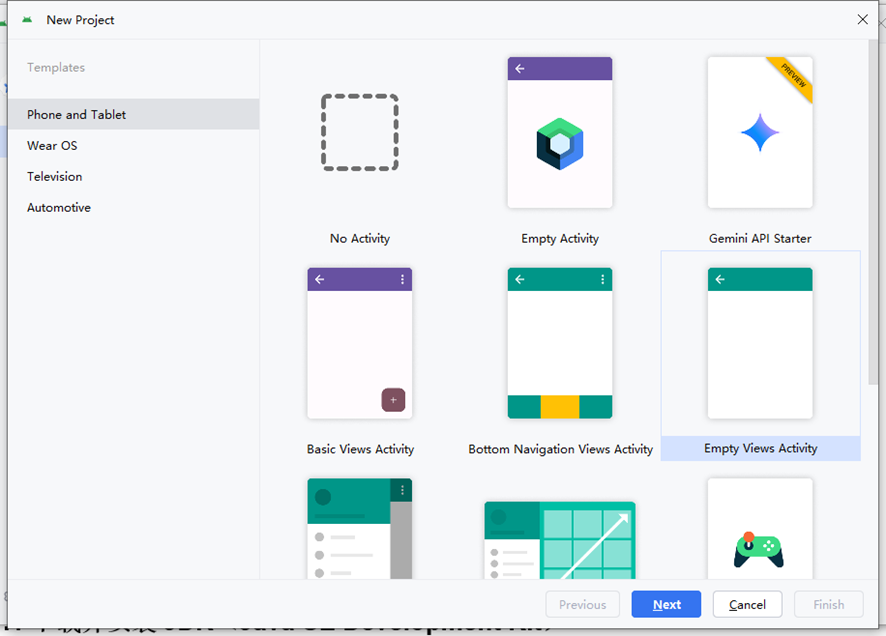
Task: Click the Empty Views Activity label
Action: 761,448
